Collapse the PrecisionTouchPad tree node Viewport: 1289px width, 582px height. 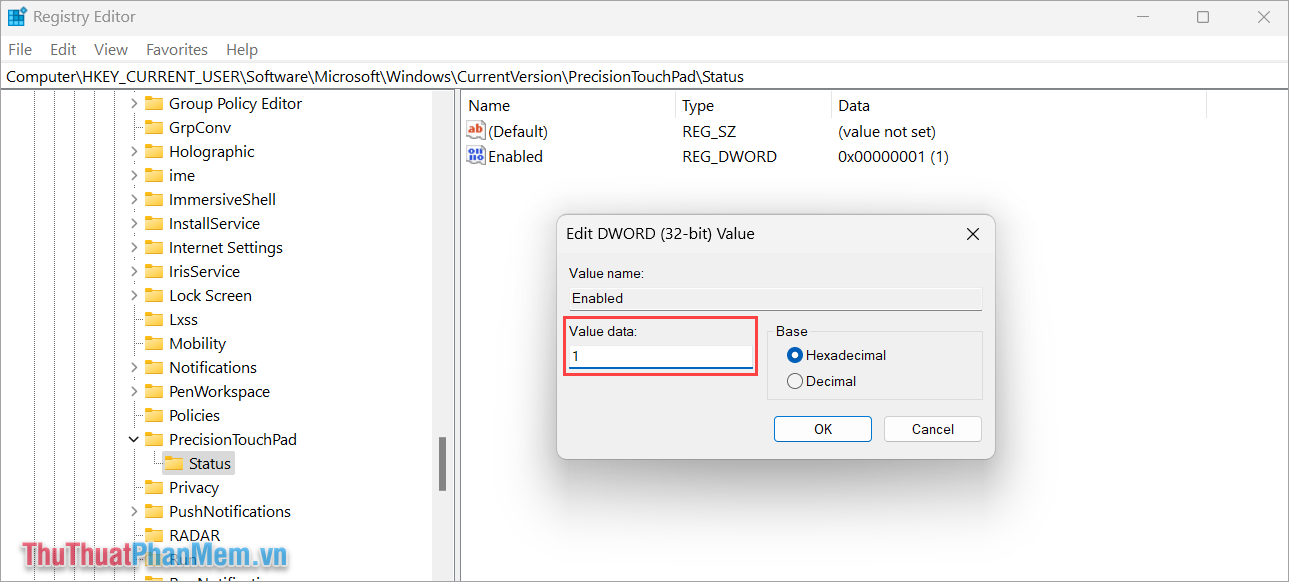tap(133, 439)
